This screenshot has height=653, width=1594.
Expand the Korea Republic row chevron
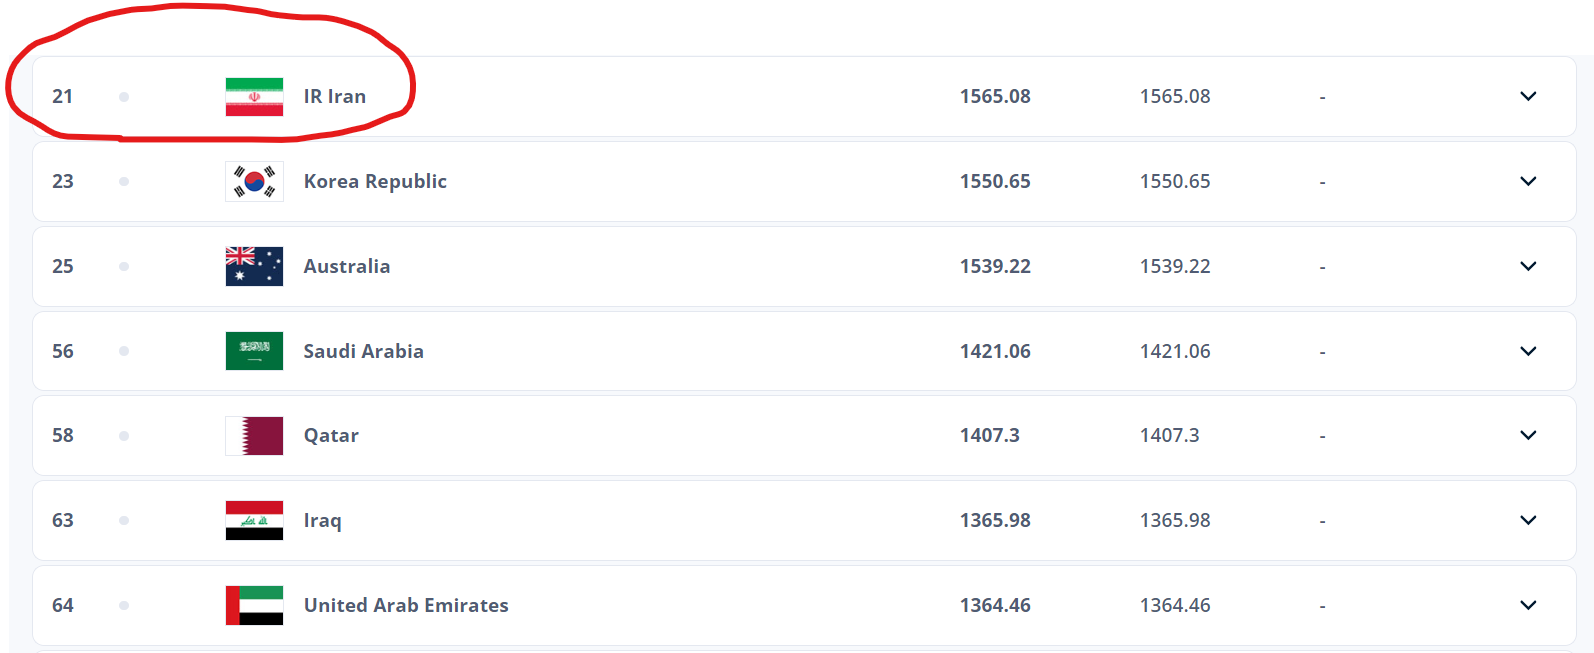point(1528,181)
